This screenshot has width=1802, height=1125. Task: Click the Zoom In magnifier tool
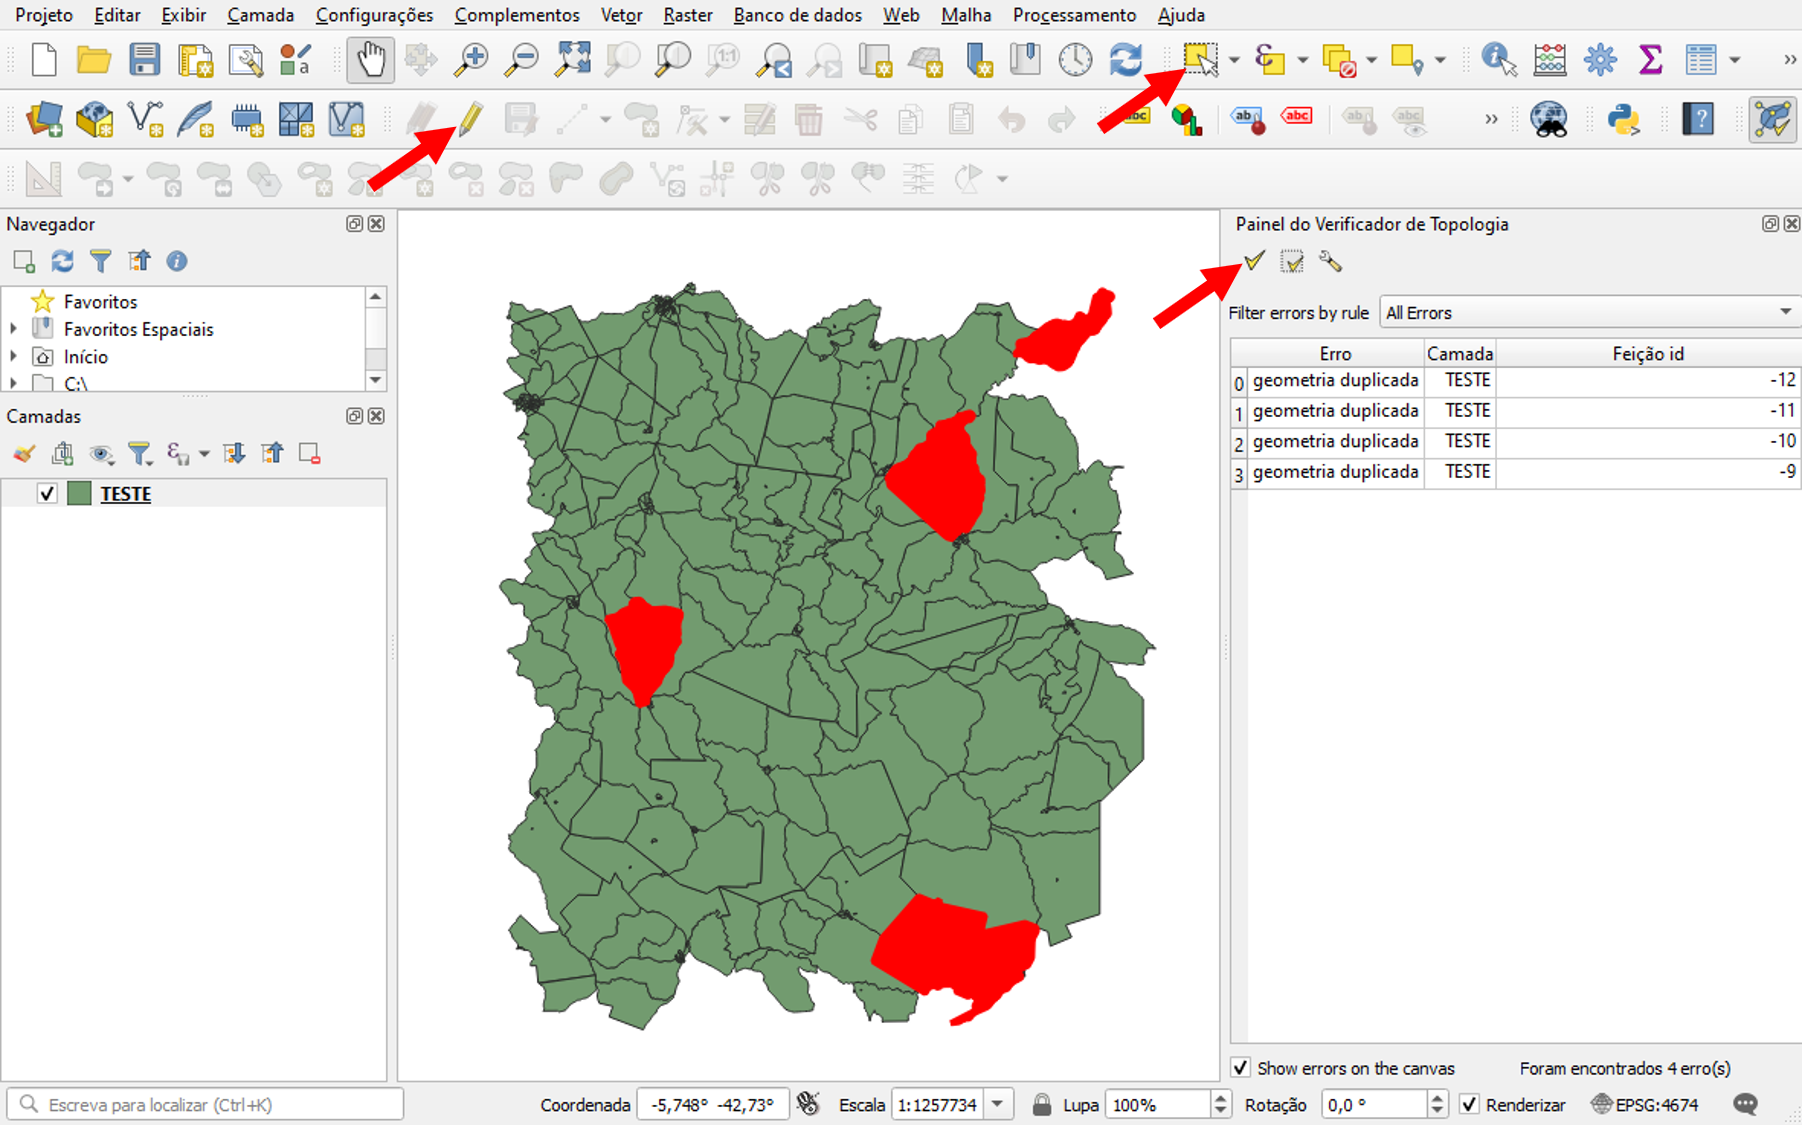pyautogui.click(x=470, y=60)
